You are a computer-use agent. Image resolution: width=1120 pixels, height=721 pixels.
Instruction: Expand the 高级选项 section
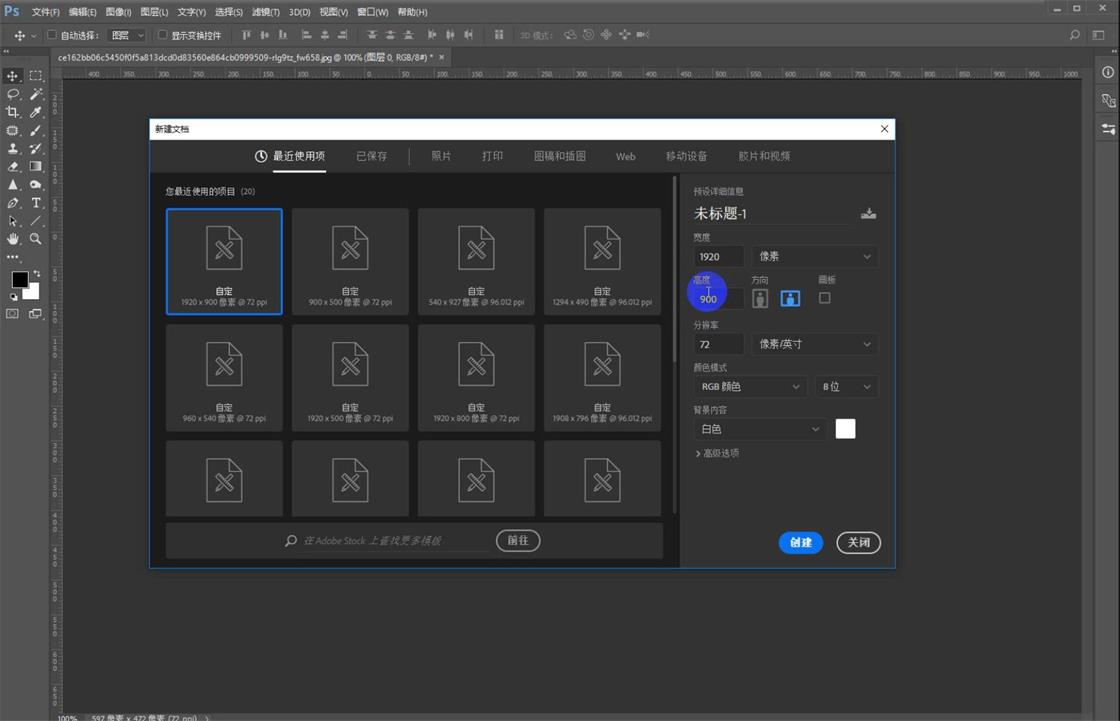(717, 453)
